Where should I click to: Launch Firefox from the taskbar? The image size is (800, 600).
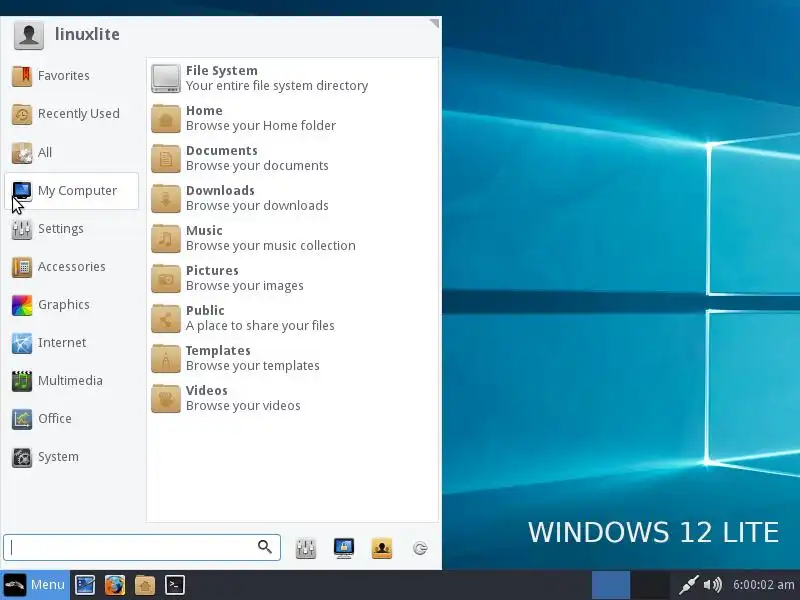click(x=115, y=585)
